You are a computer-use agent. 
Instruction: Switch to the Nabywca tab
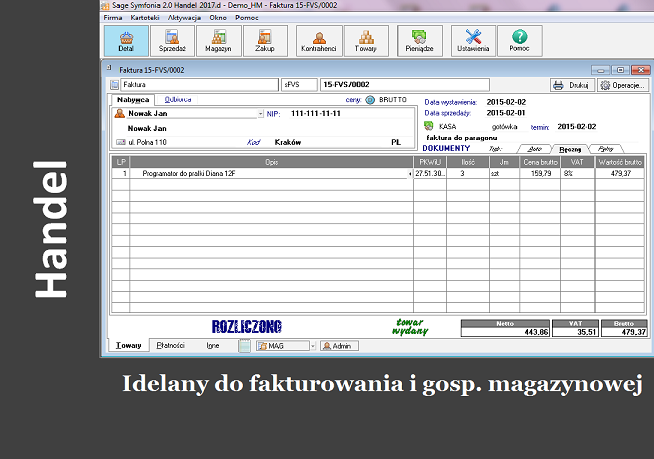[x=133, y=100]
